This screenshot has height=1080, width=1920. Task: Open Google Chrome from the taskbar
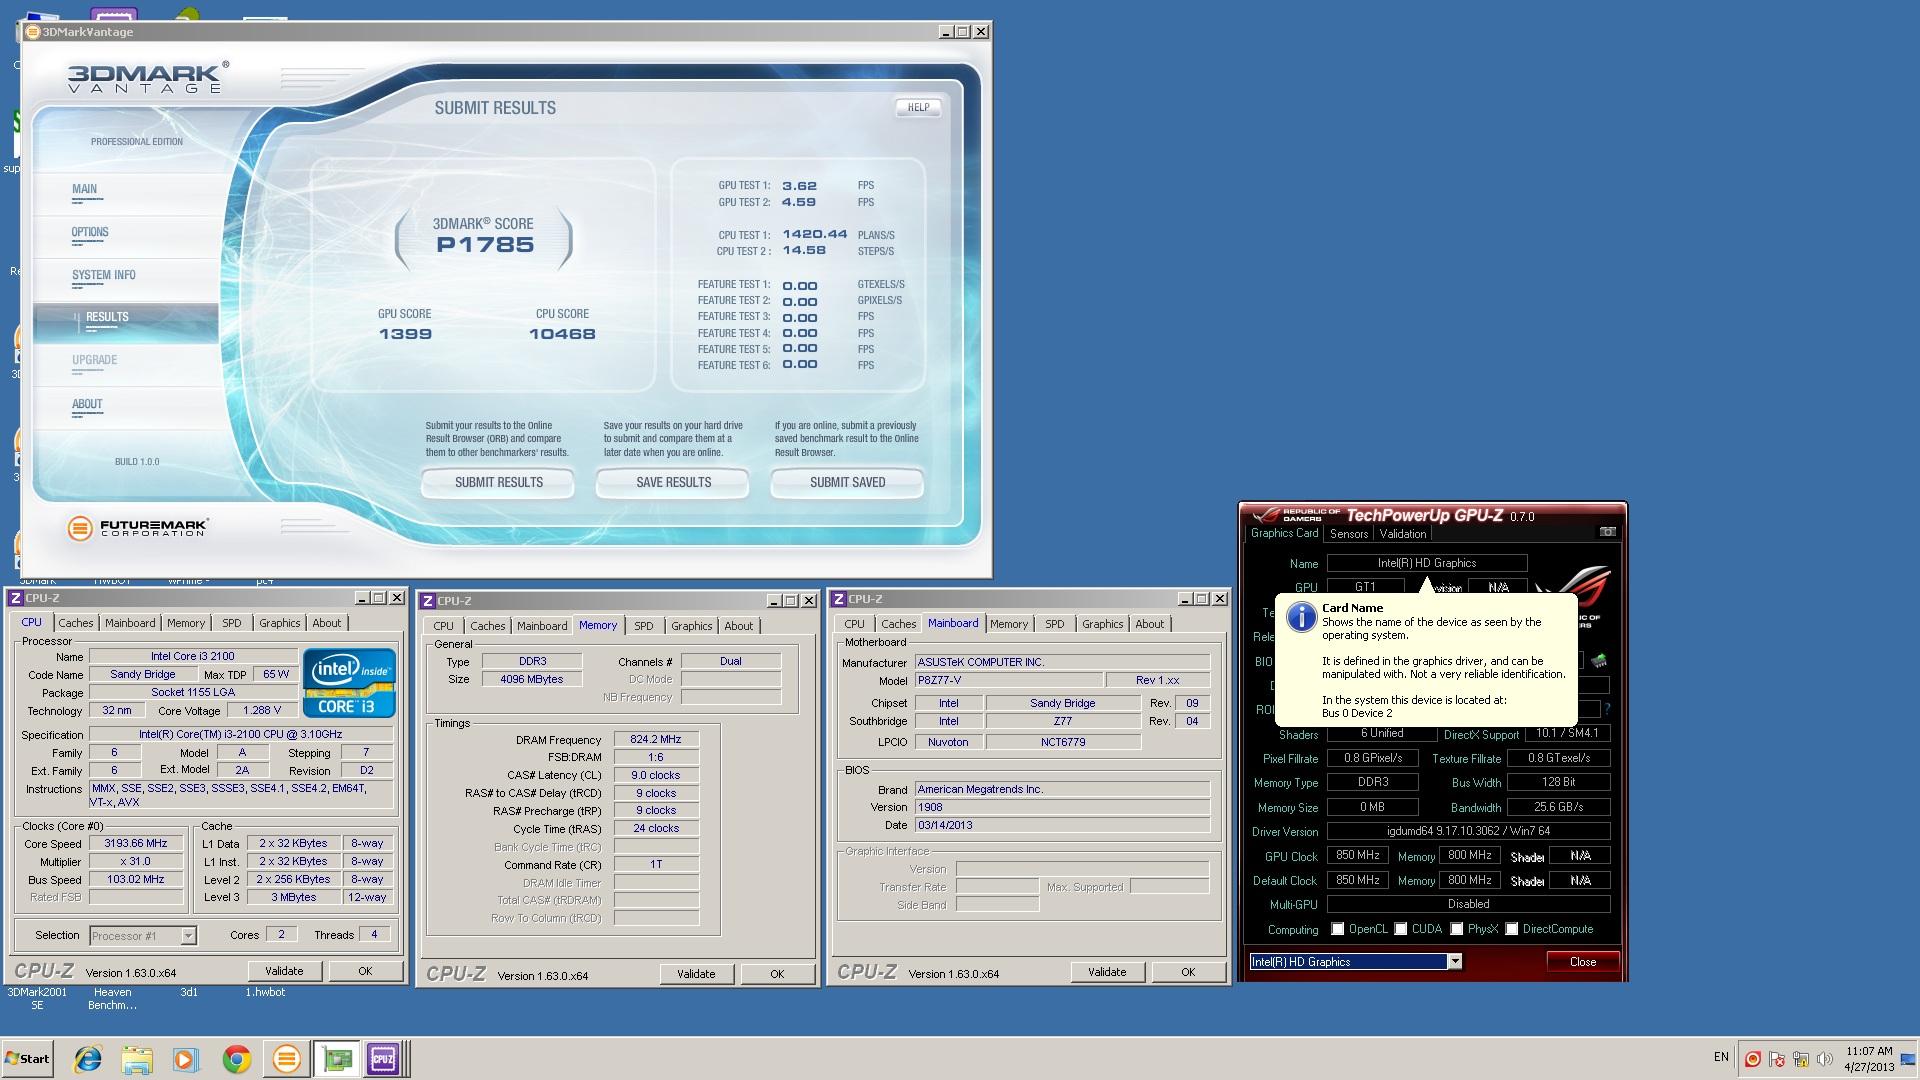click(x=236, y=1059)
